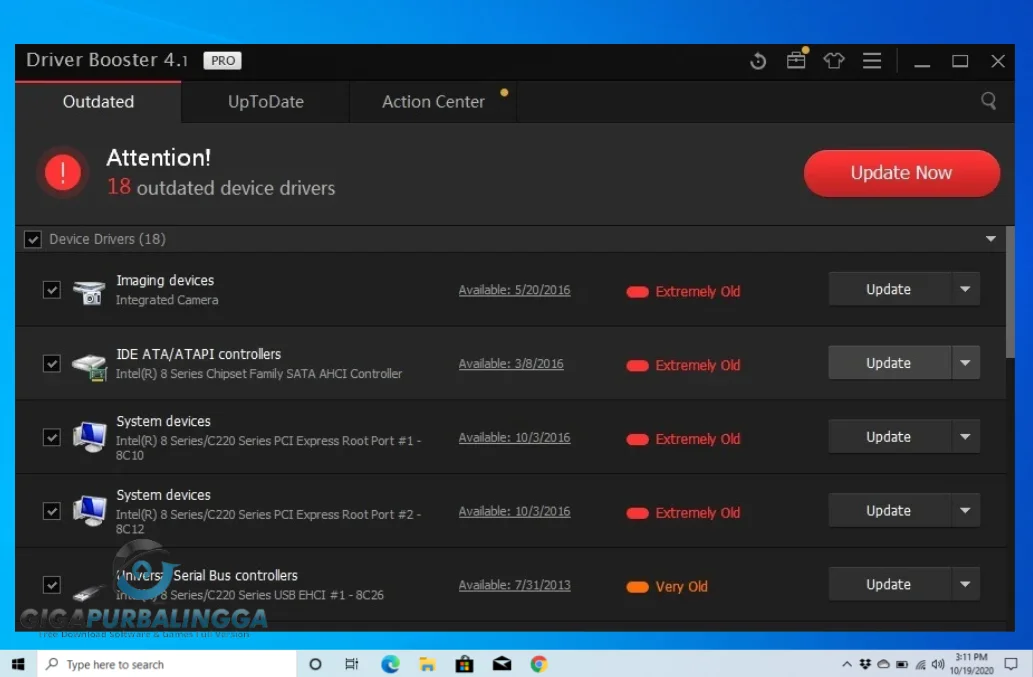Uncheck the IDE ATA/ATAPI controllers checkbox
The image size is (1033, 677).
[x=51, y=364]
